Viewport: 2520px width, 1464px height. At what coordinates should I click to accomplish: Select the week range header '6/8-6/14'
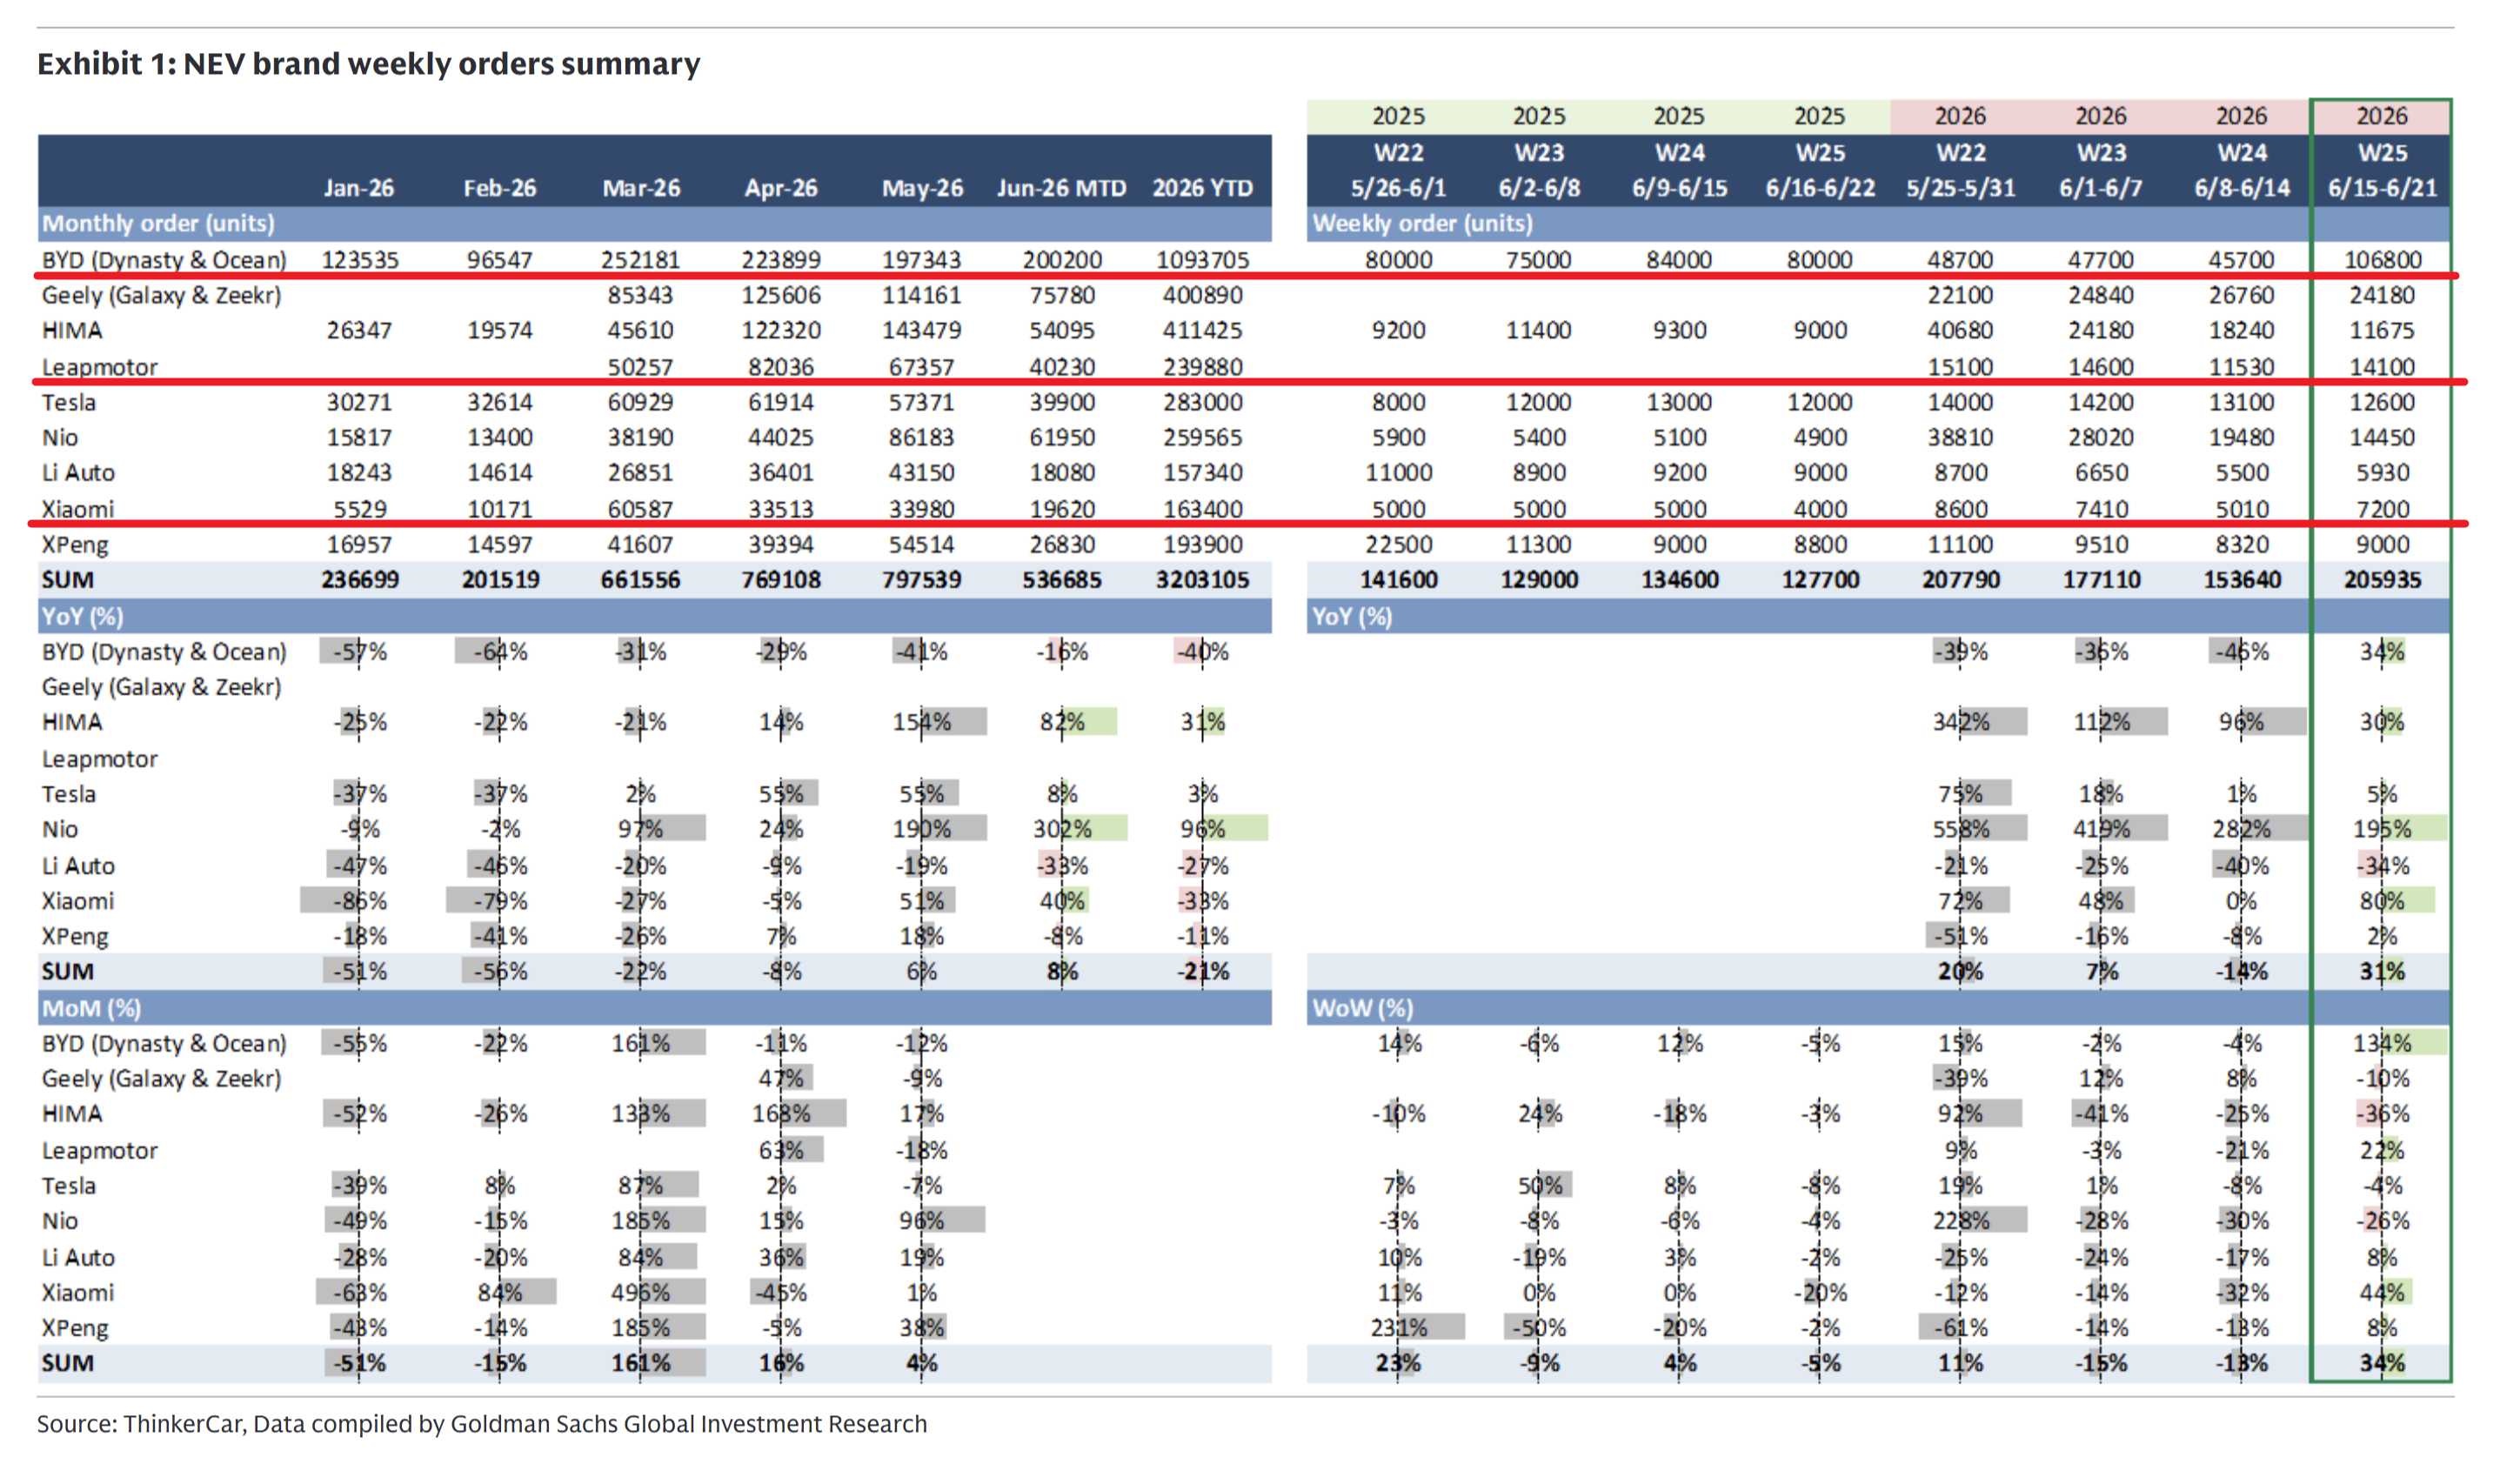[2242, 188]
